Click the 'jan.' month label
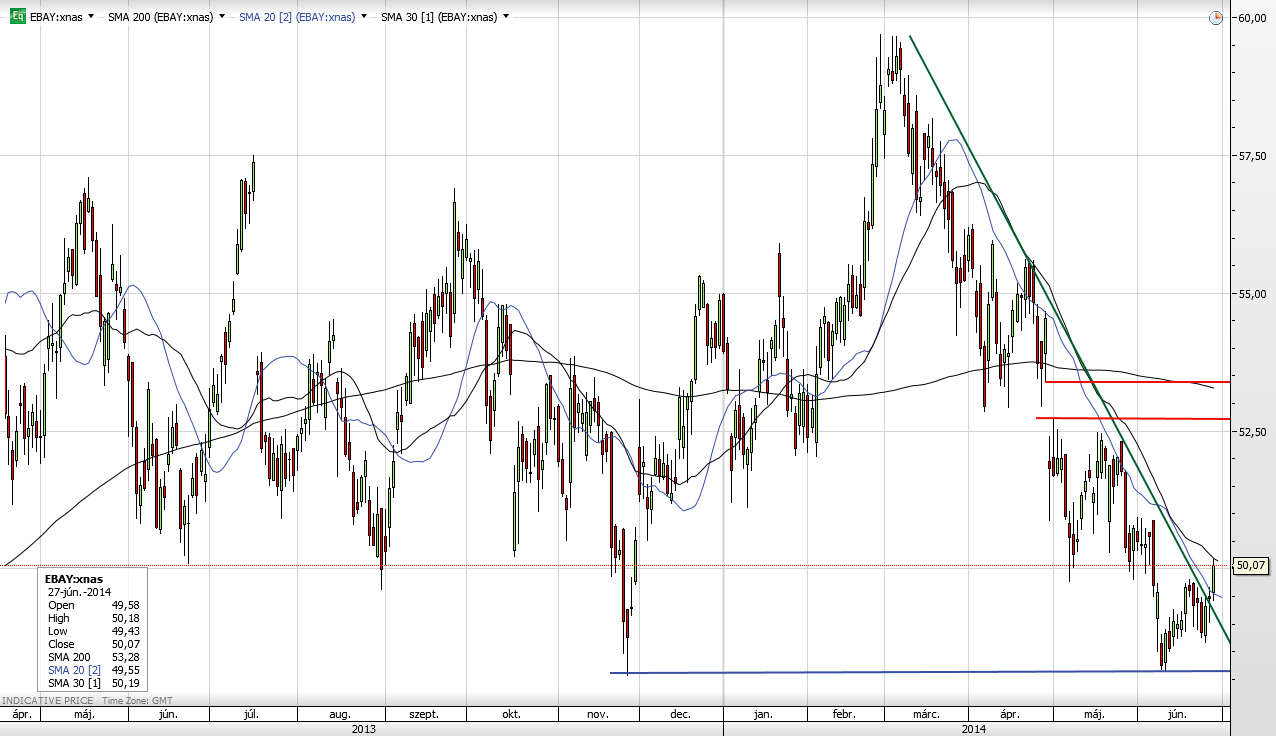The image size is (1276, 736). coord(762,715)
